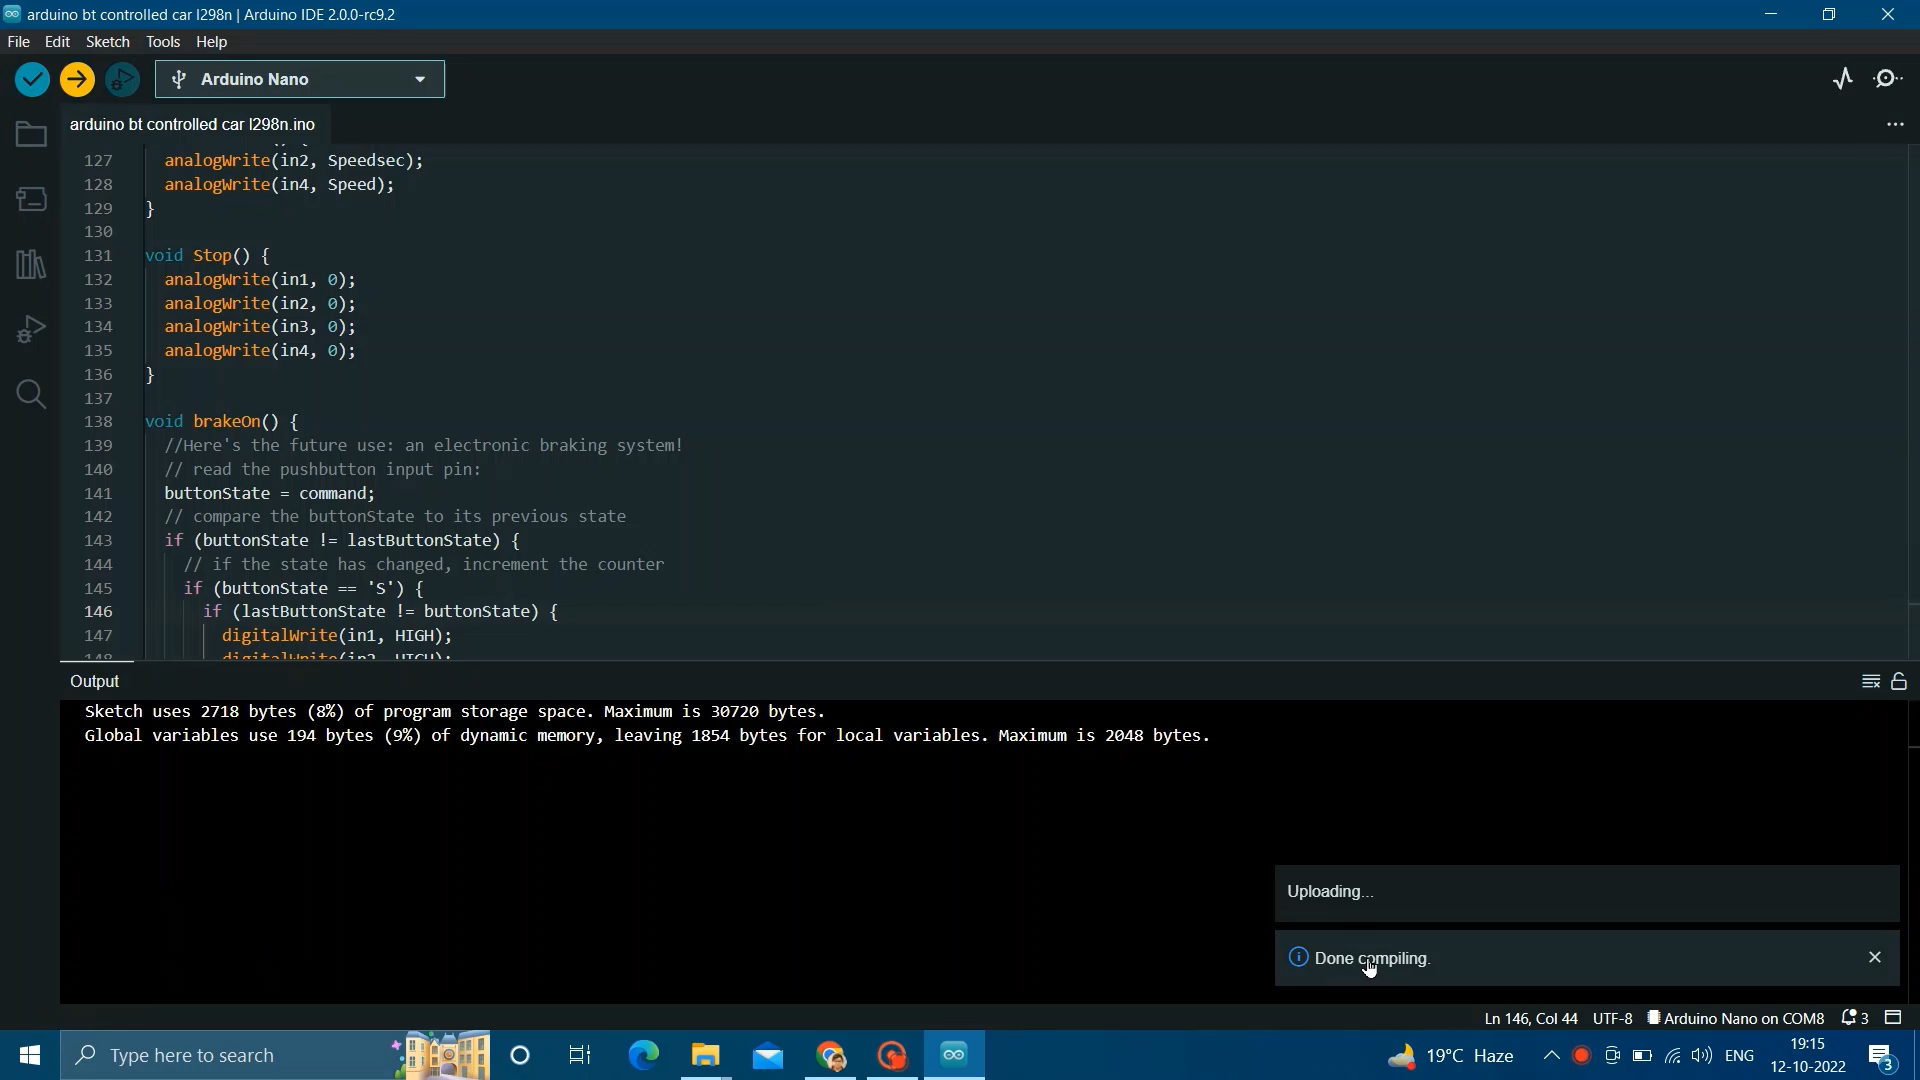This screenshot has height=1080, width=1920.
Task: Toggle the Output panel autoscroll lock
Action: click(1899, 681)
